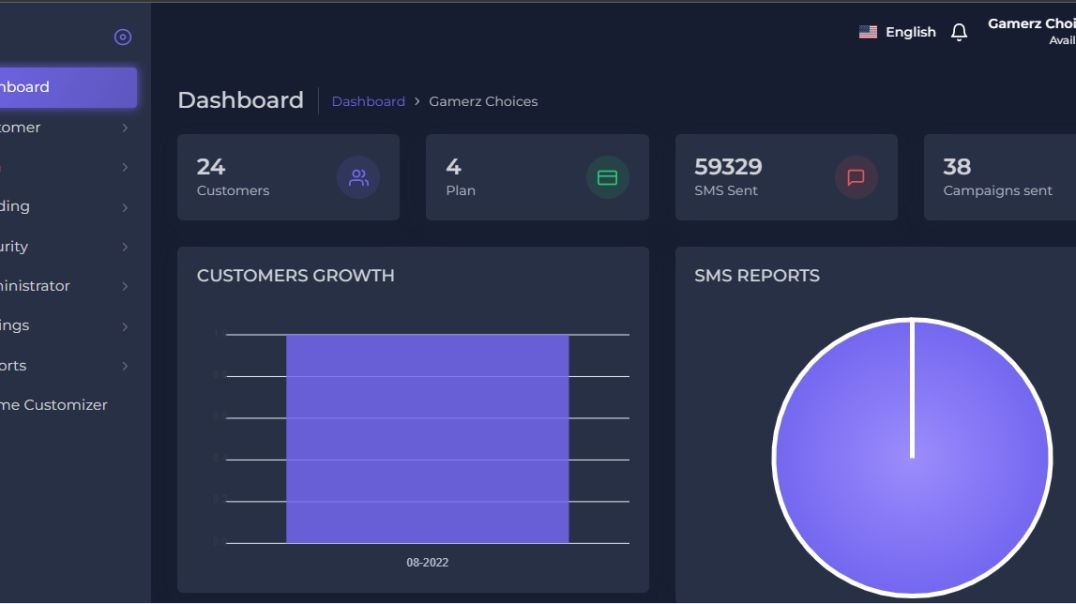This screenshot has width=1076, height=604.
Task: Expand the Security menu chevron
Action: (125, 247)
